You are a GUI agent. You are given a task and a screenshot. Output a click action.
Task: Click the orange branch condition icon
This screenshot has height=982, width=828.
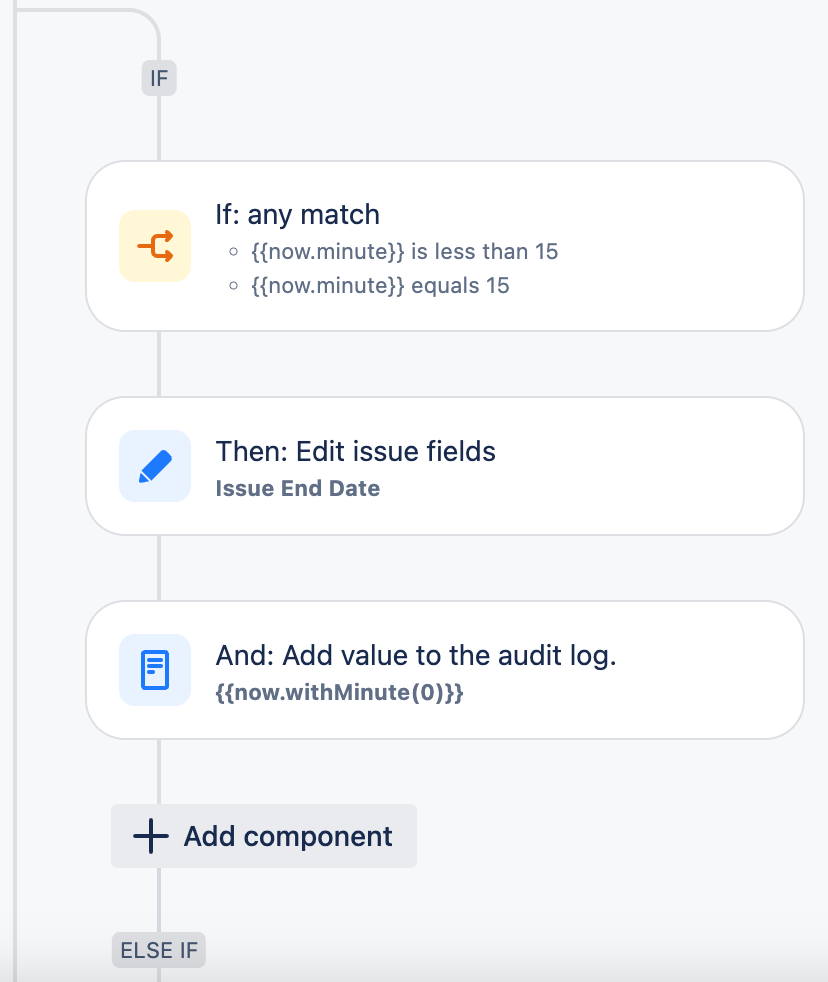(155, 246)
